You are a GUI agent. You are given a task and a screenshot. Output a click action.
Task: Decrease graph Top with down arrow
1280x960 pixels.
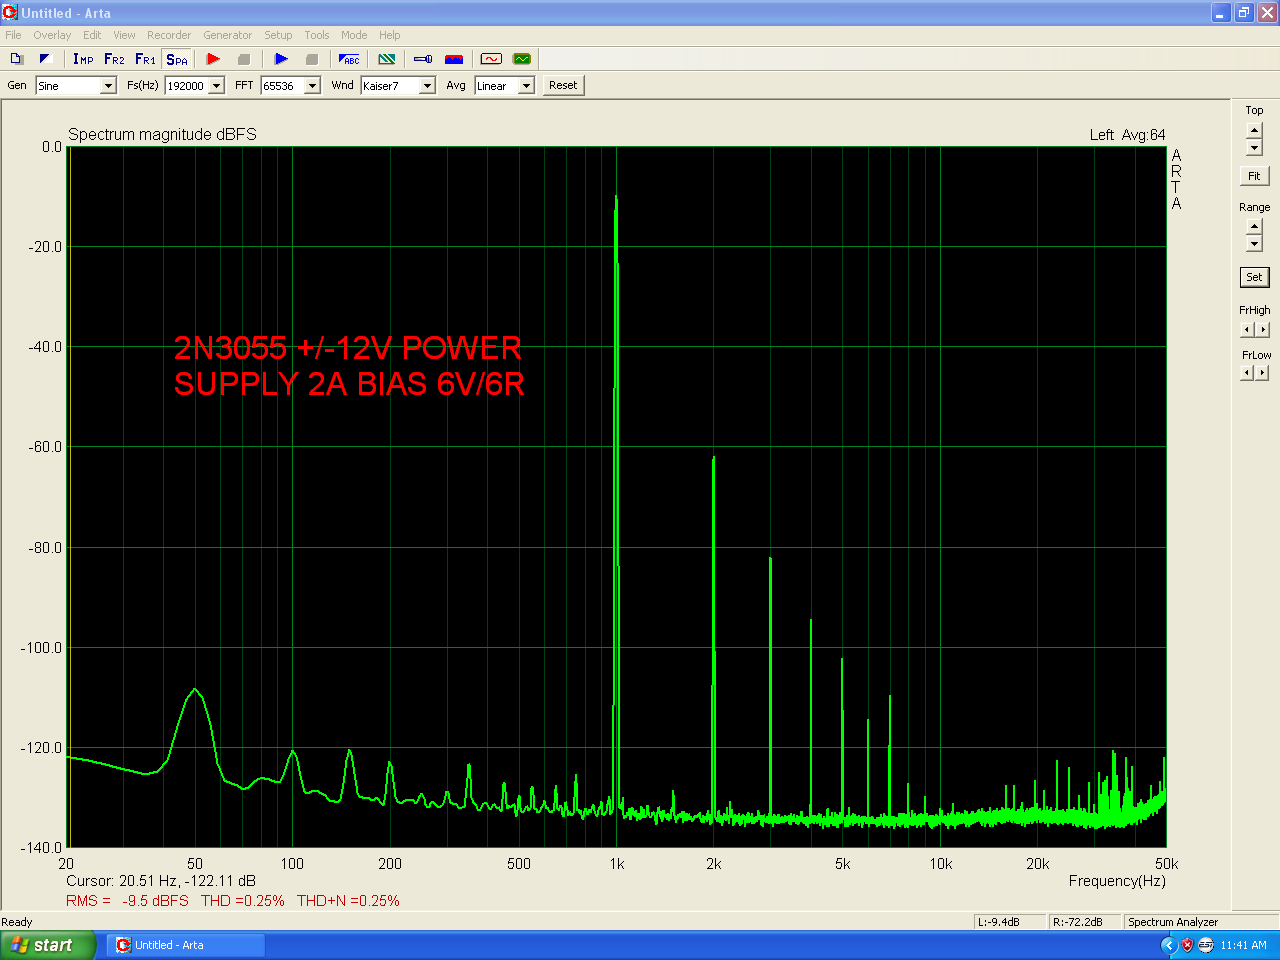click(x=1254, y=148)
